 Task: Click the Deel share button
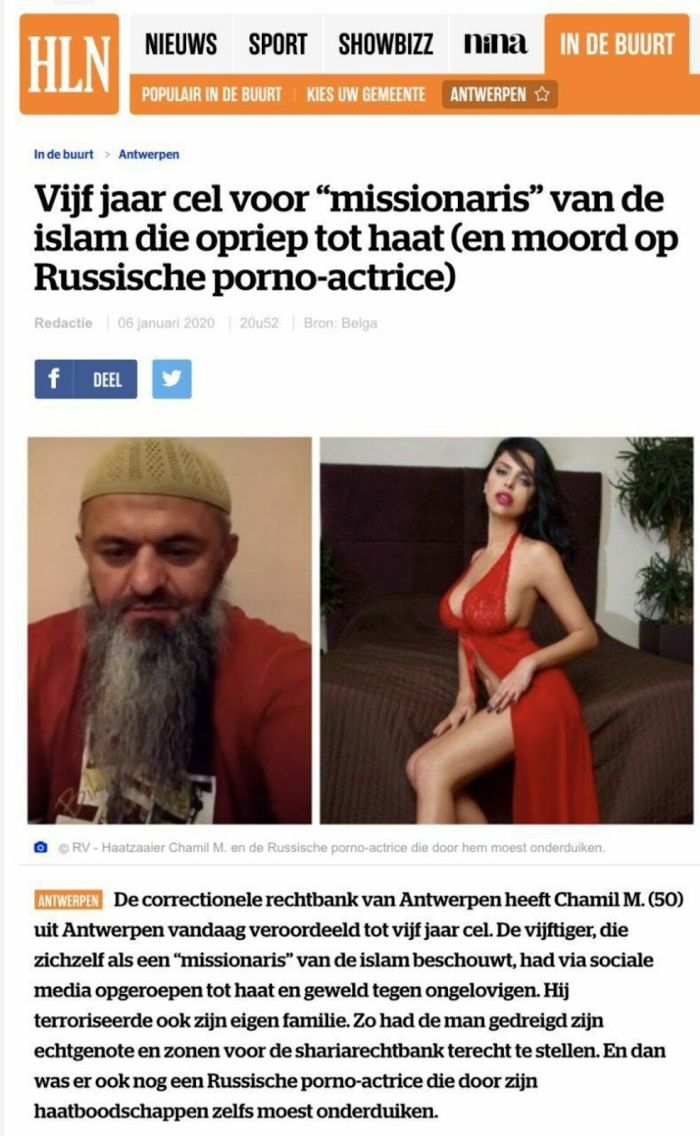coord(106,379)
